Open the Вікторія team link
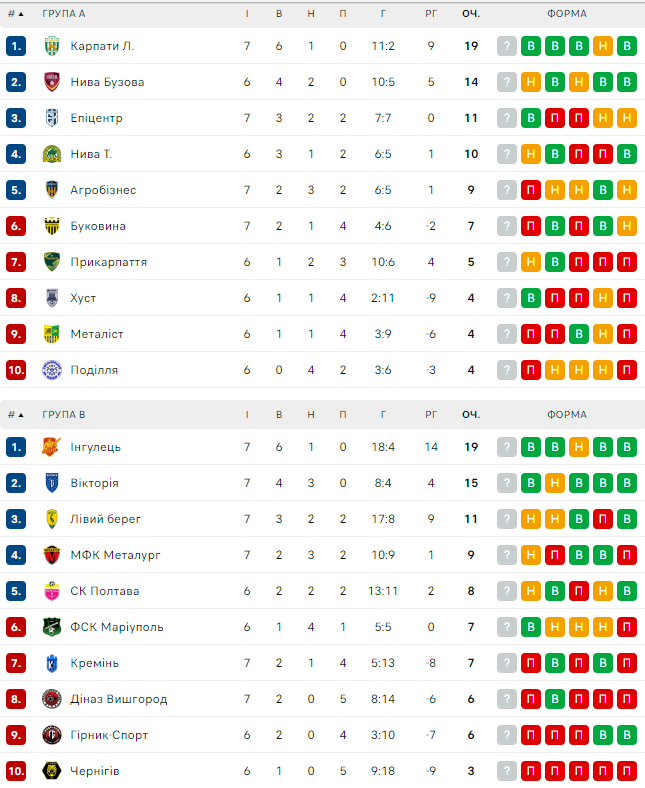The width and height of the screenshot is (645, 788). click(94, 483)
